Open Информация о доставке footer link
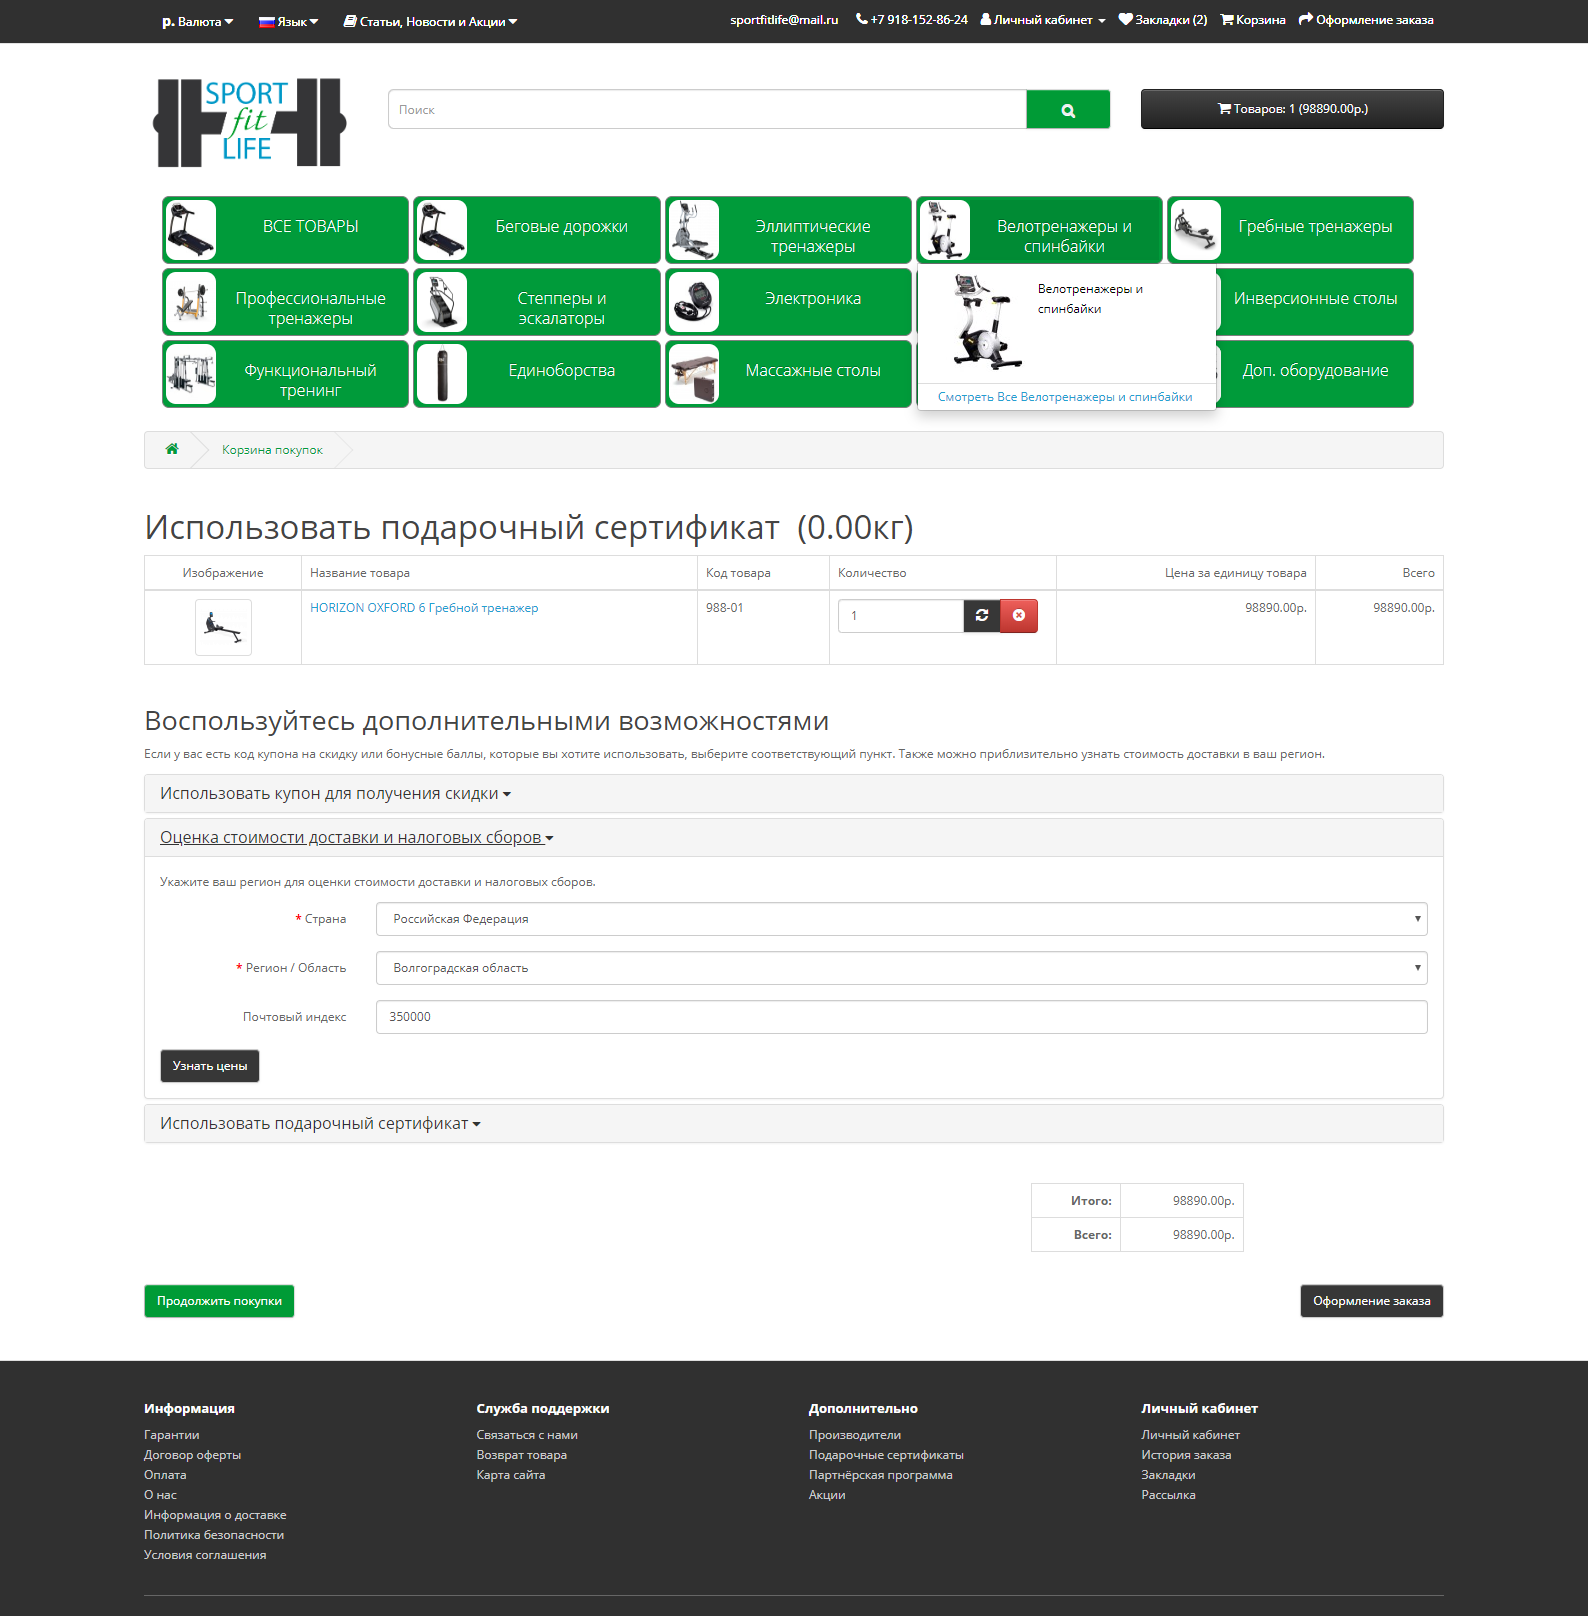1588x1616 pixels. 215,1515
